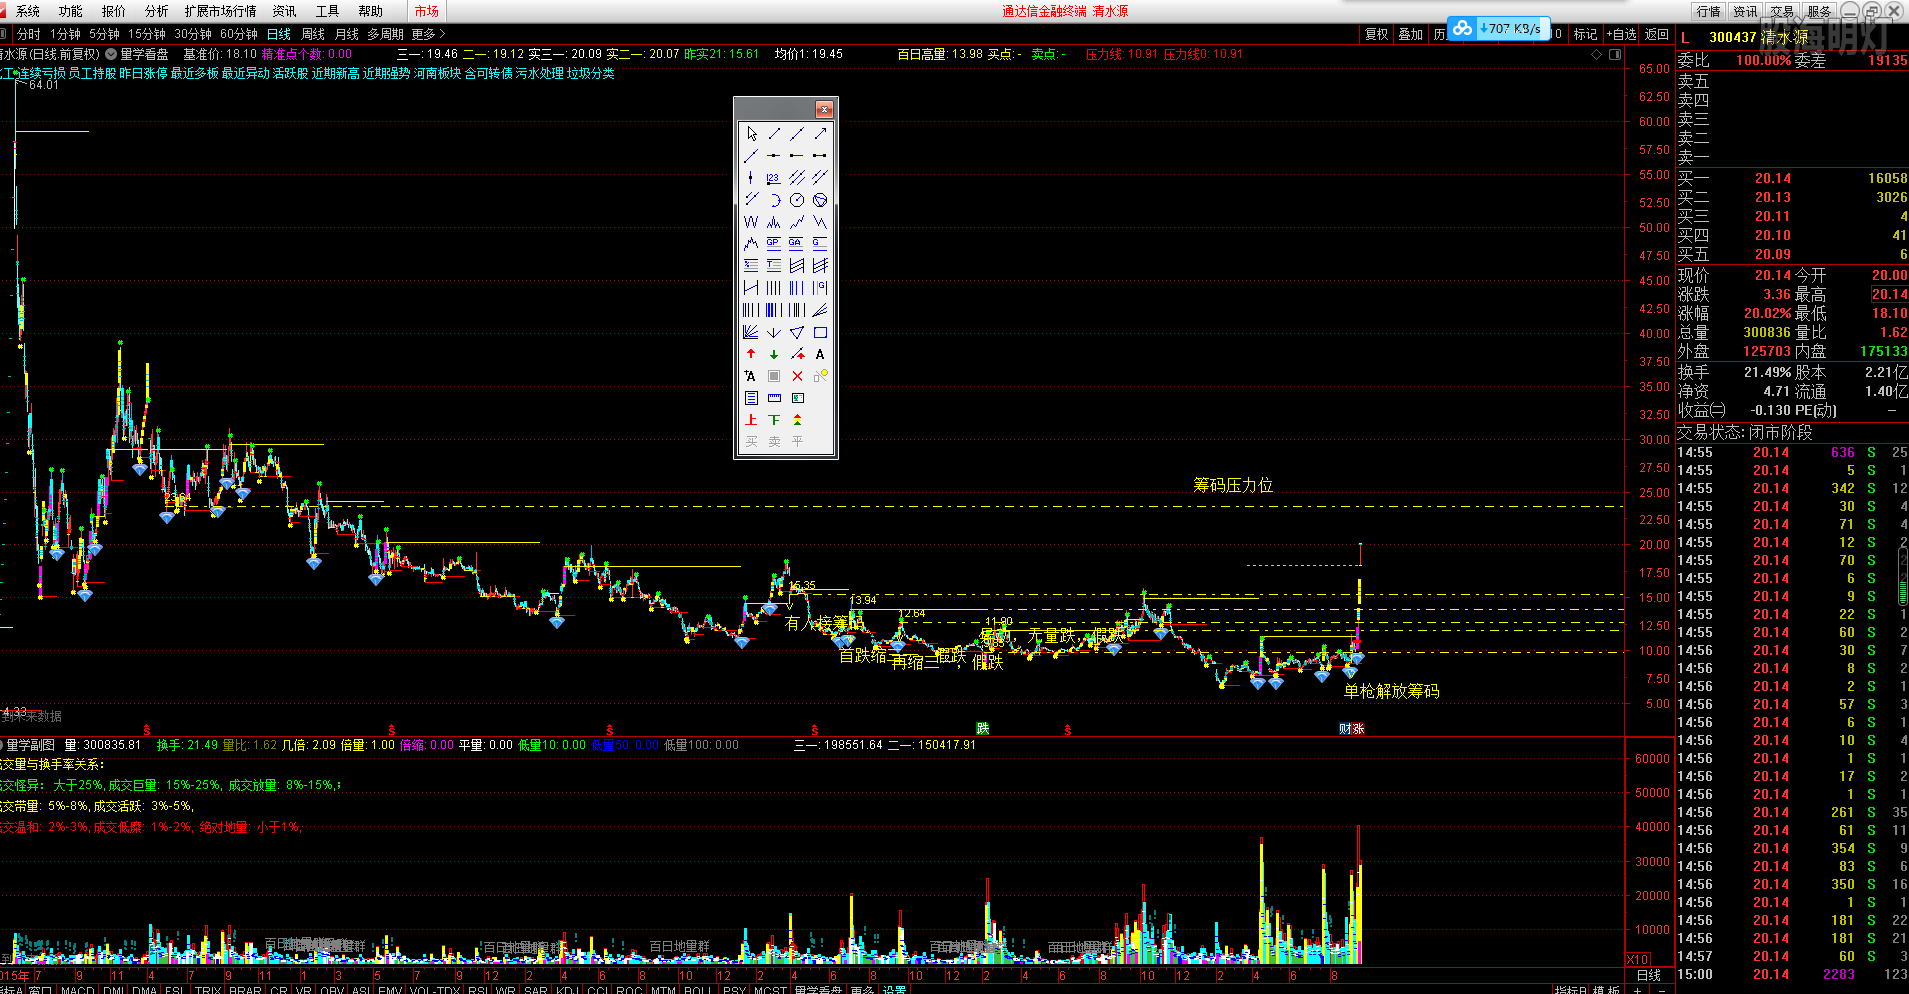The width and height of the screenshot is (1909, 994).
Task: Select the W-shape pattern tool
Action: pos(751,222)
